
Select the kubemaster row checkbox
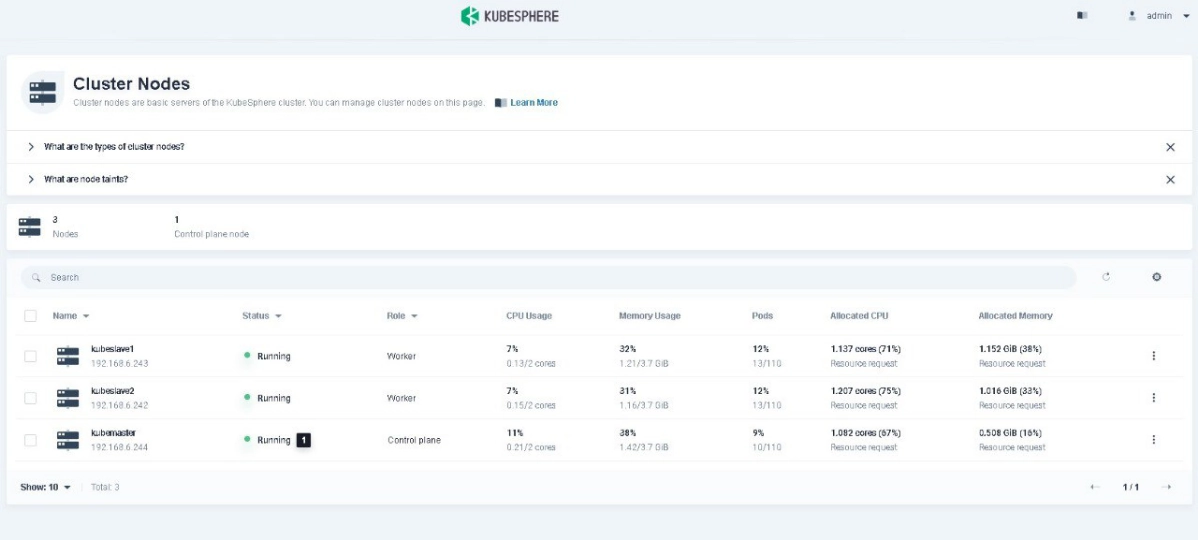click(31, 440)
